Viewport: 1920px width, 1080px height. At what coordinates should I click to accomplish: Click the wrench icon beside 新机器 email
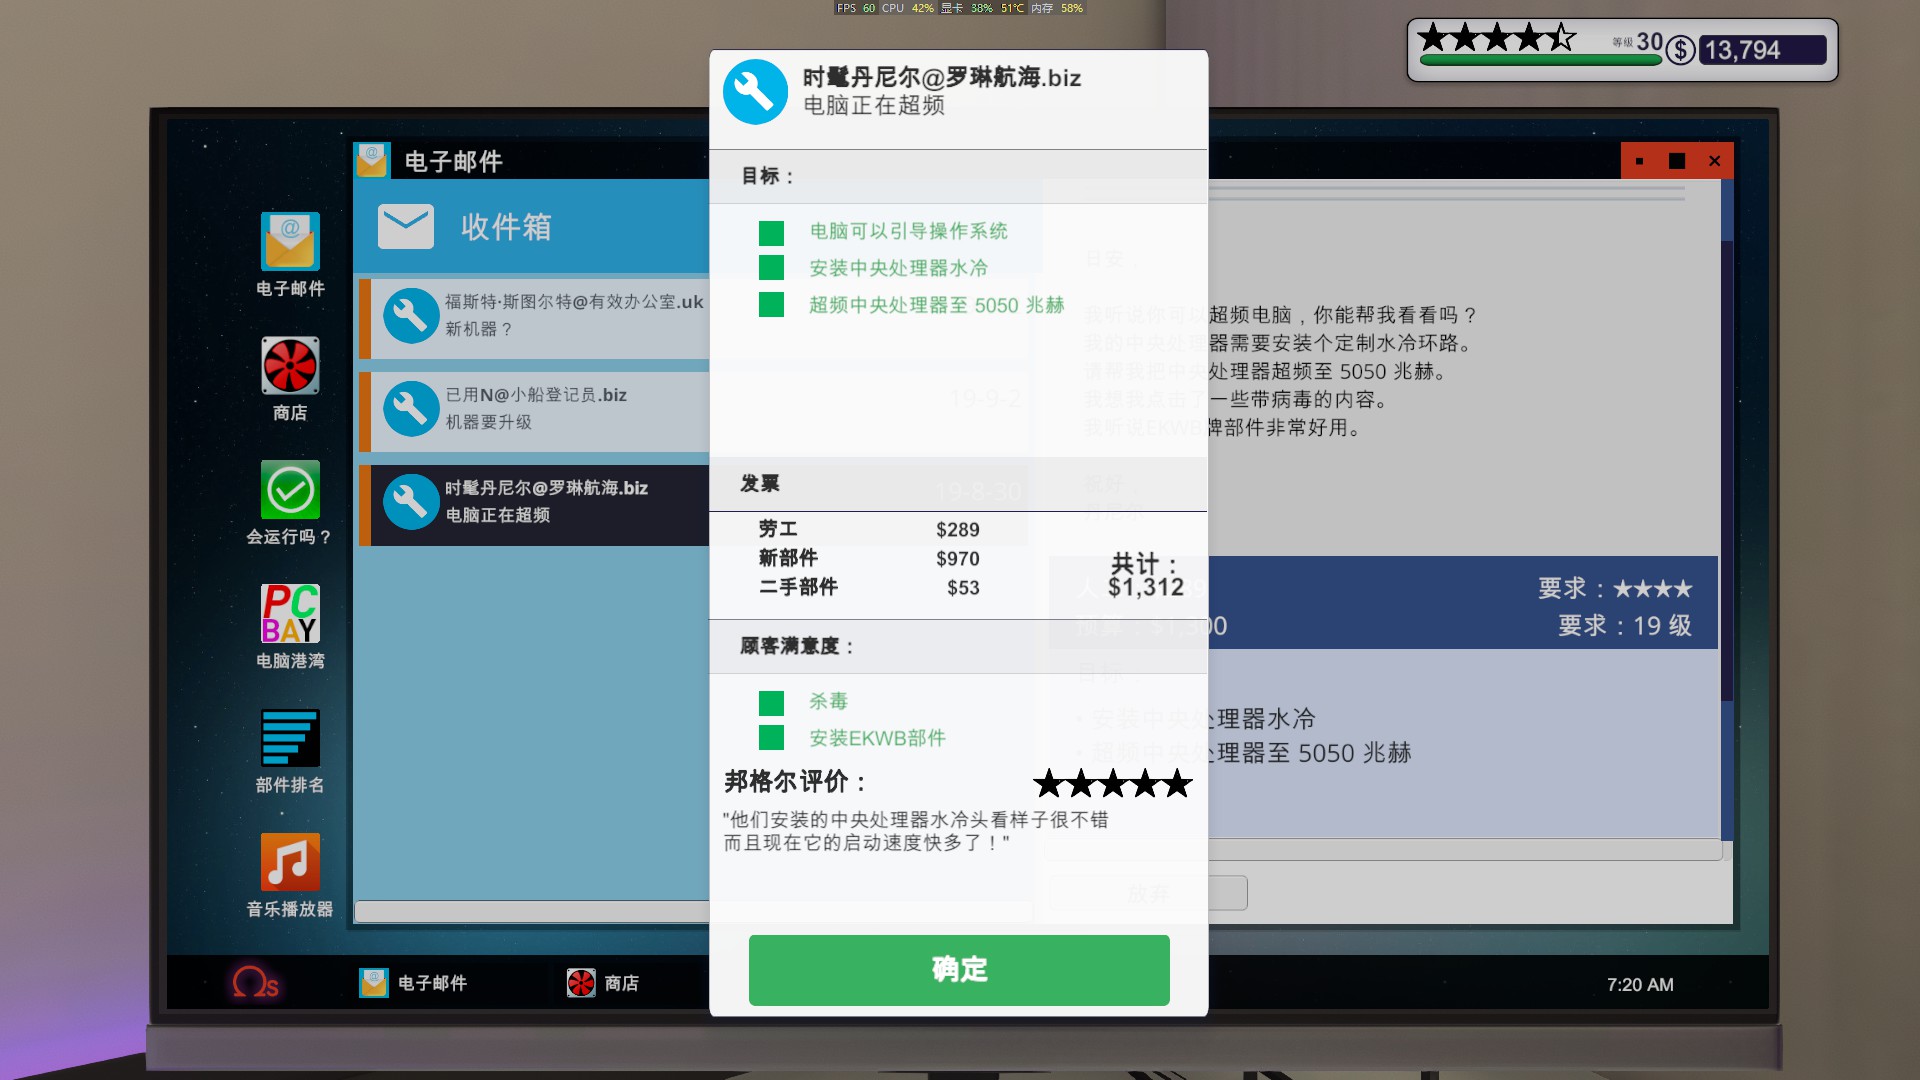pyautogui.click(x=411, y=316)
